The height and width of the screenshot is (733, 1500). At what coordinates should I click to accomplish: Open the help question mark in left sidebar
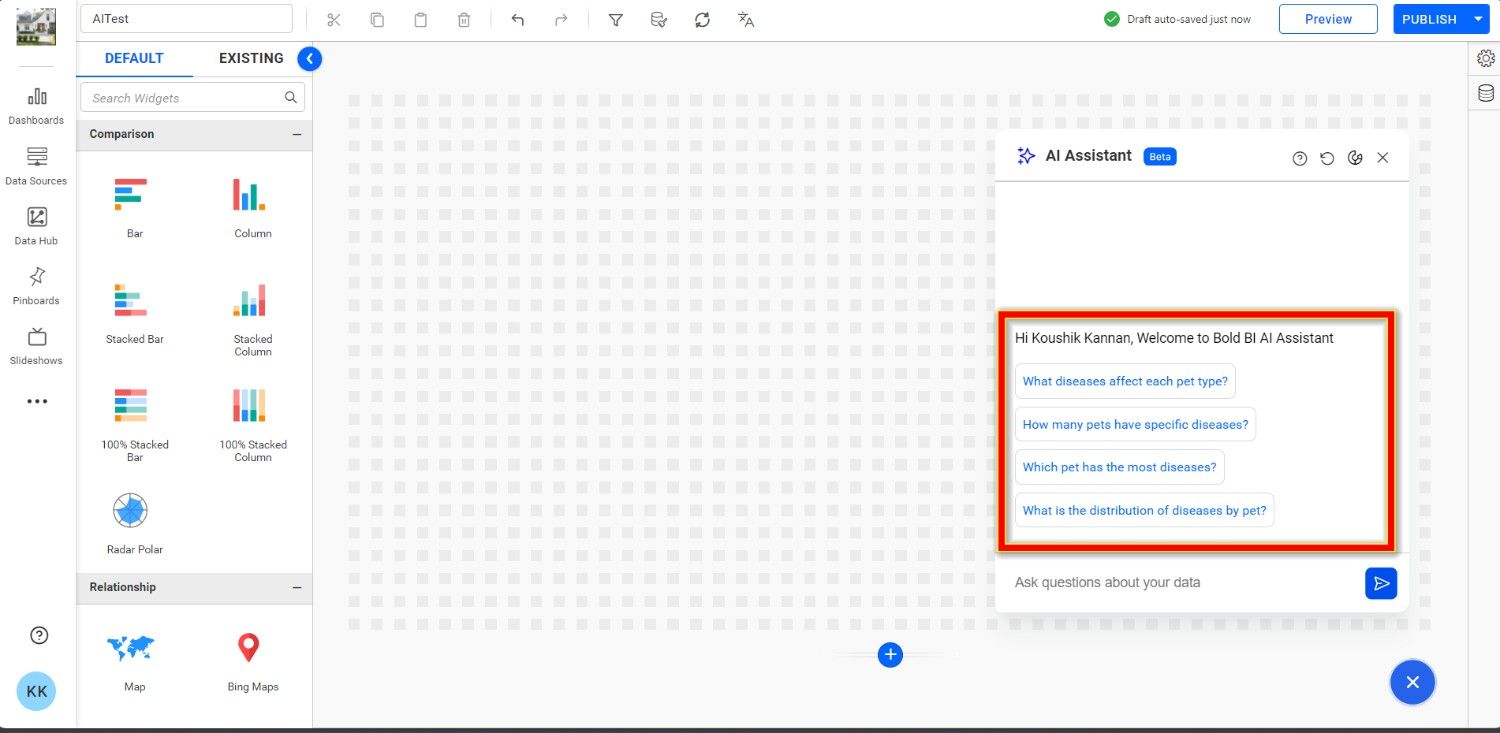tap(39, 635)
